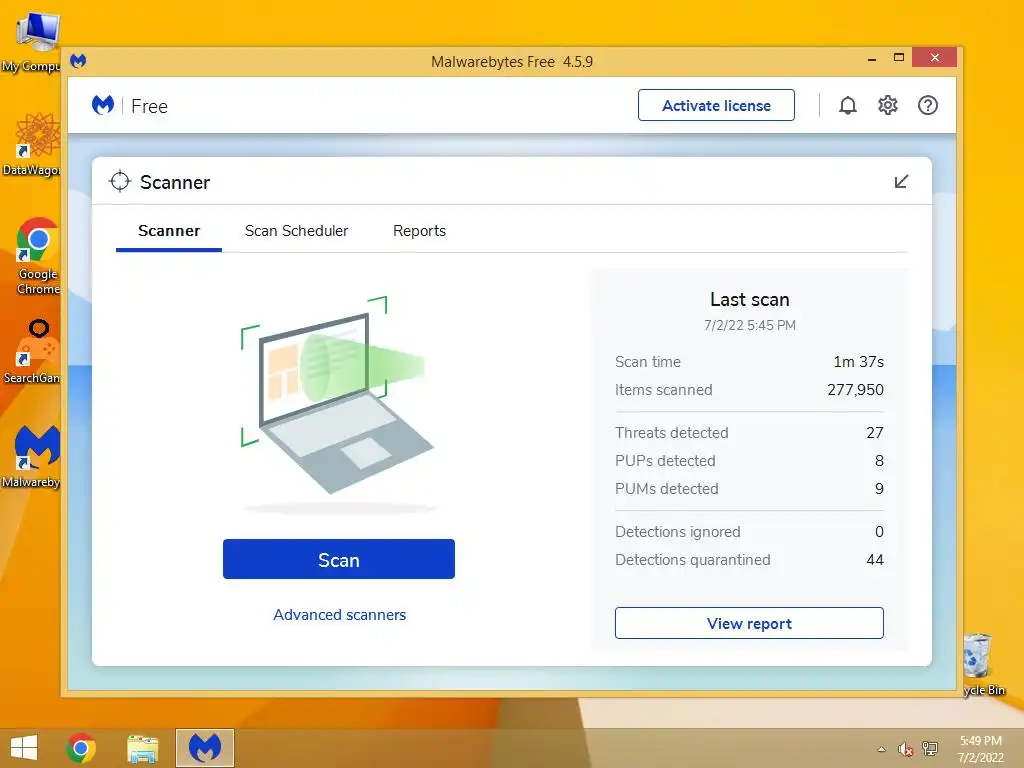This screenshot has width=1024, height=768.
Task: Click the Detections ignored count 0
Action: [x=879, y=532]
